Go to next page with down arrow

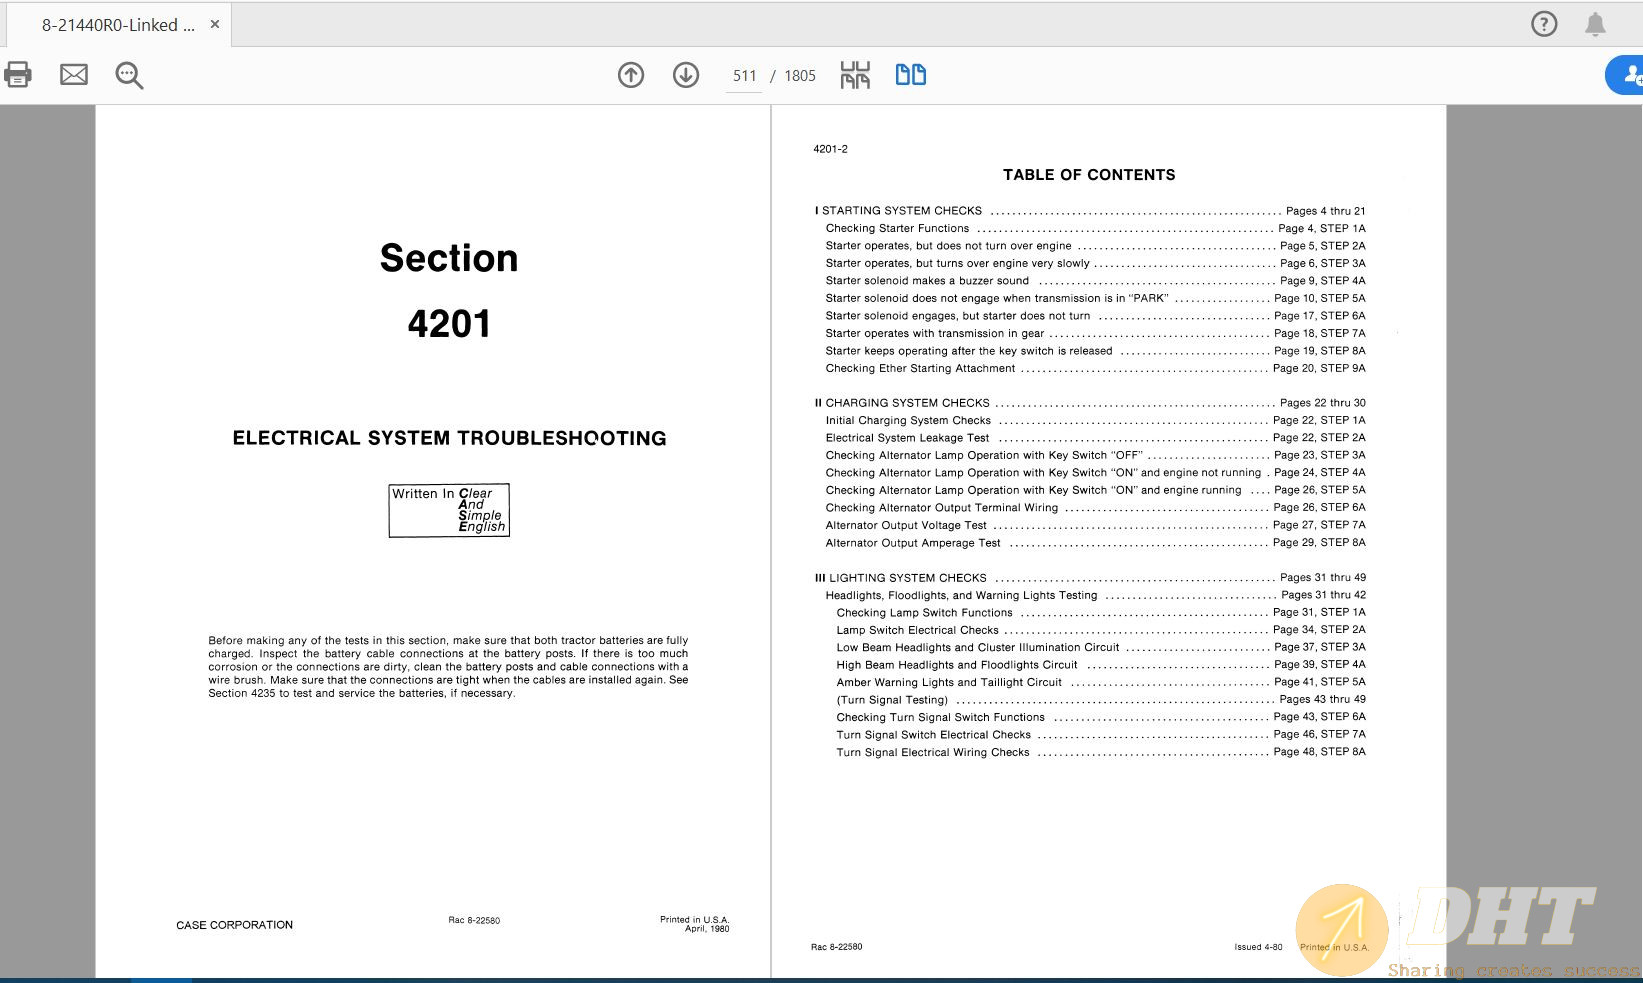click(x=686, y=75)
